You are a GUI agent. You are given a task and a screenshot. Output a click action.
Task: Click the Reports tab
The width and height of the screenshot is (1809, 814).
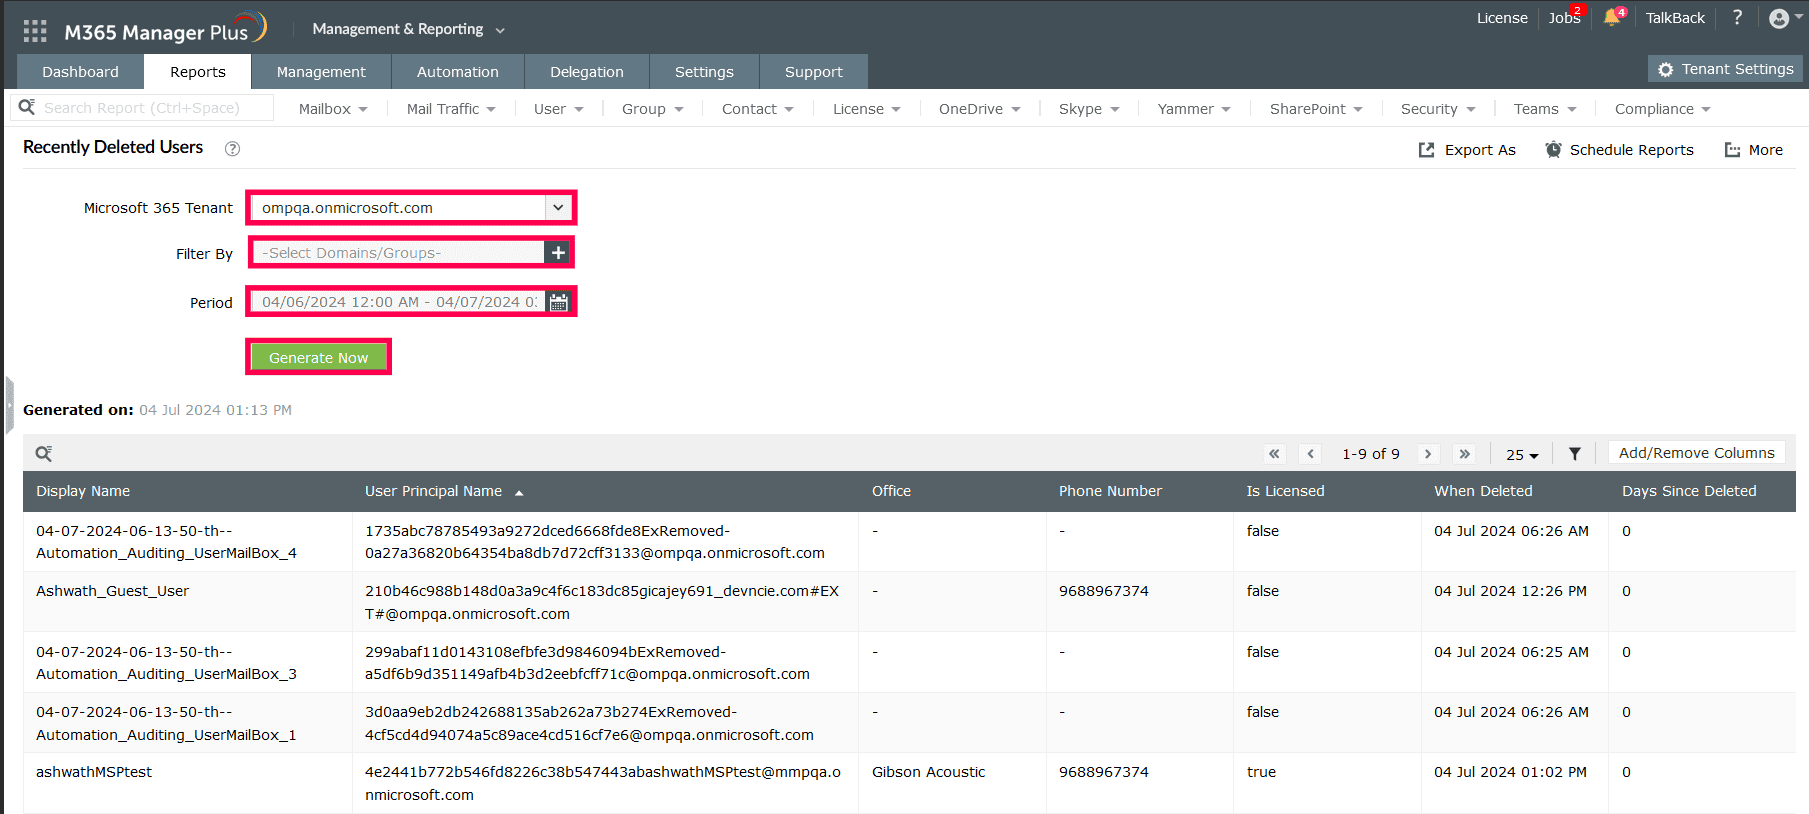tap(197, 72)
